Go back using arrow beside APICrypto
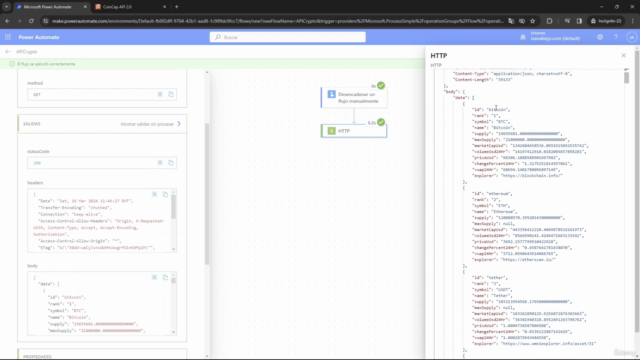Screen dimensions: 640x360 (8, 52)
